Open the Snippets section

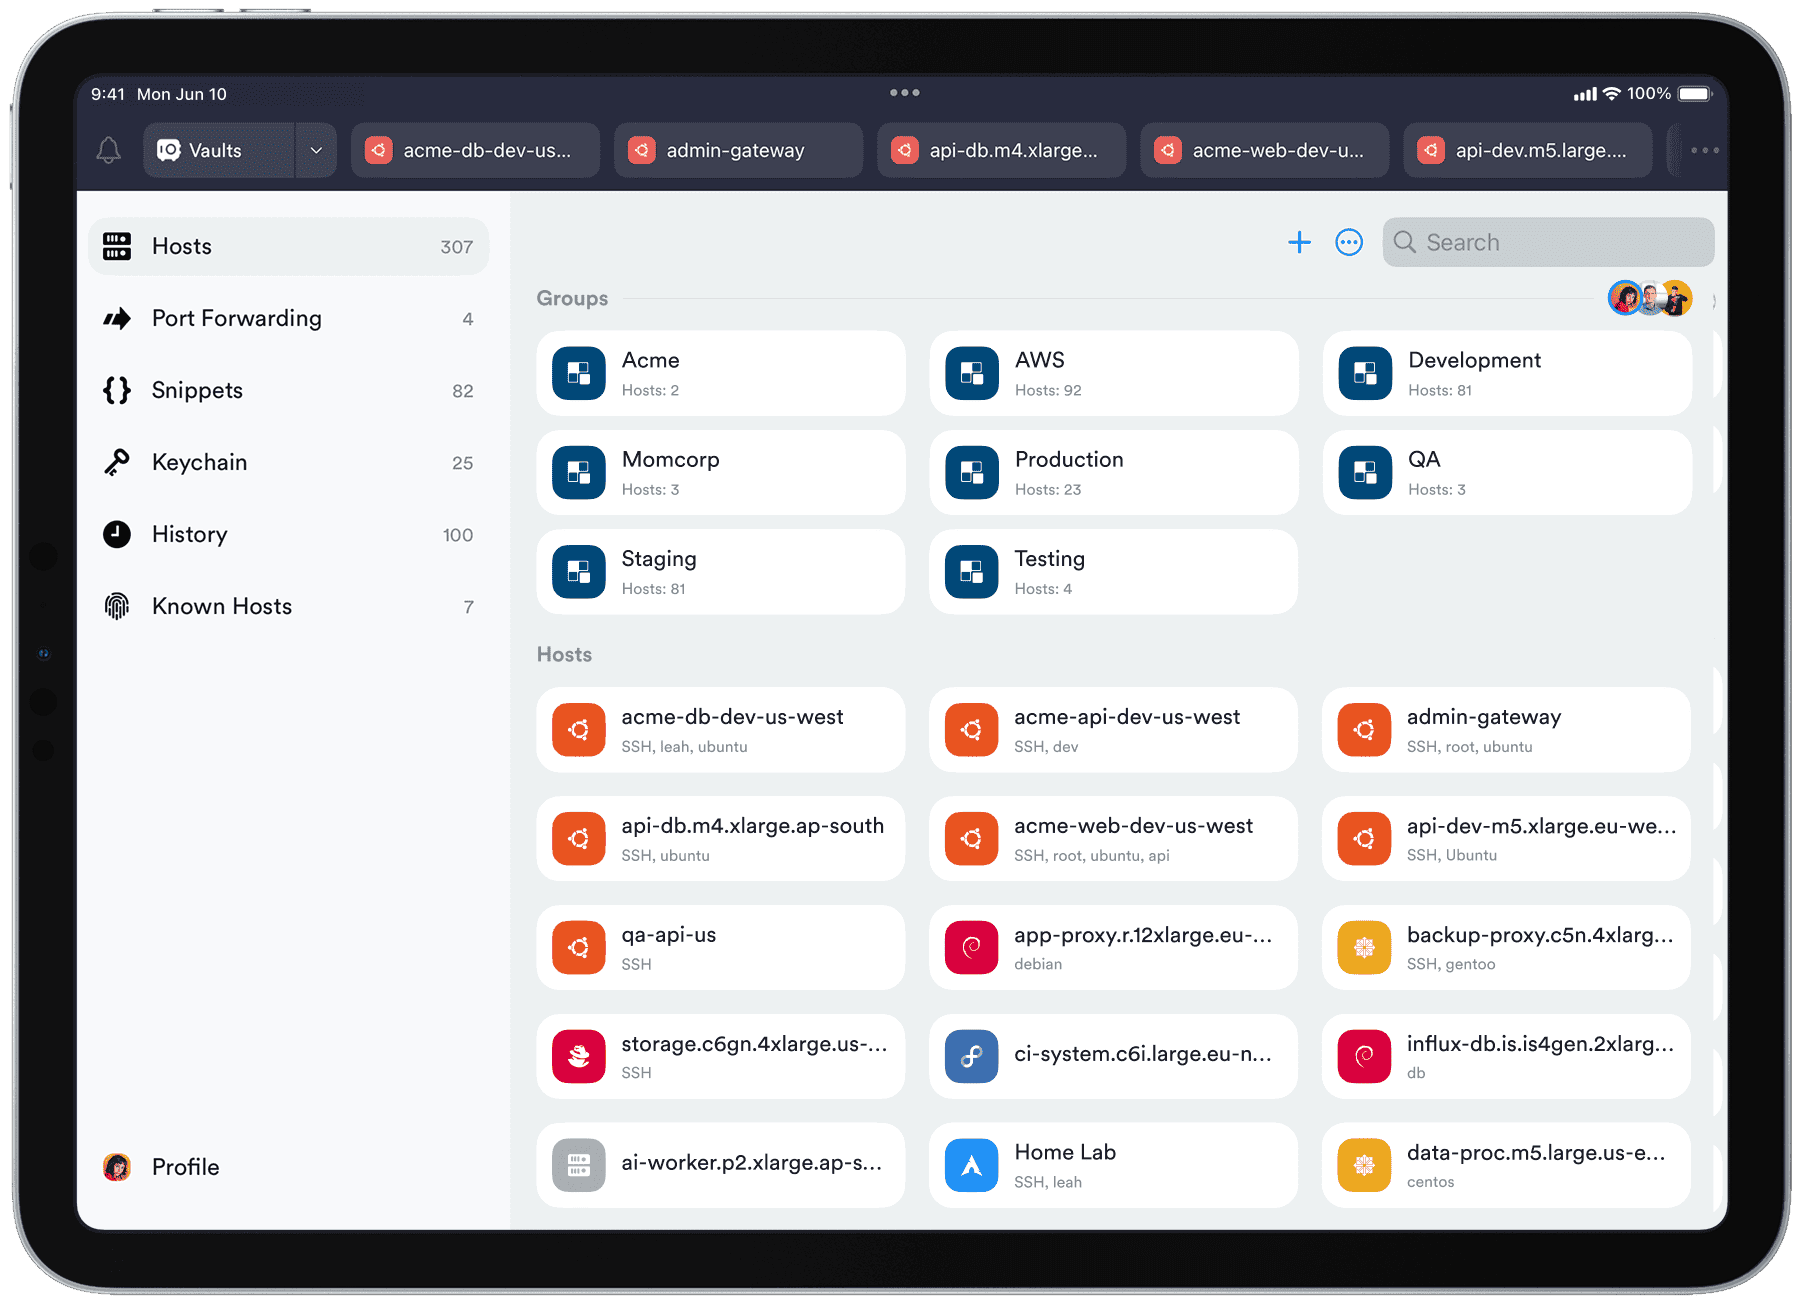(288, 390)
